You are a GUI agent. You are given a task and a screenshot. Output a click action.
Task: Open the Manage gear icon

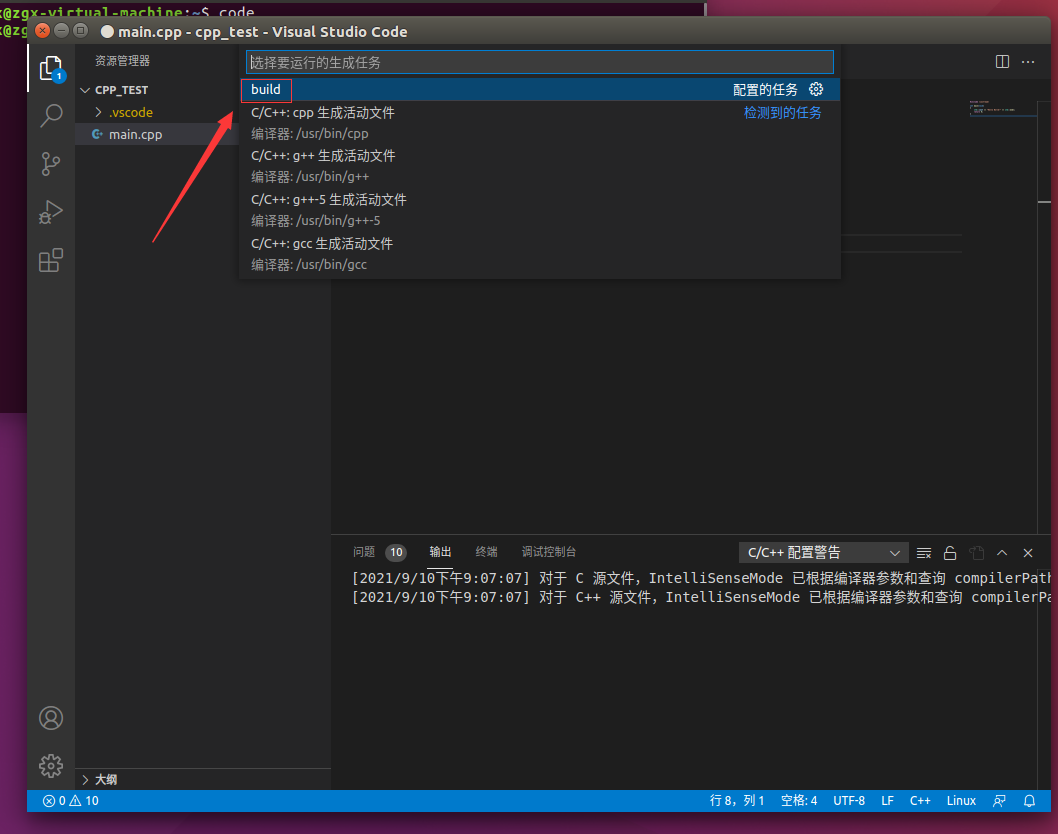(x=51, y=766)
